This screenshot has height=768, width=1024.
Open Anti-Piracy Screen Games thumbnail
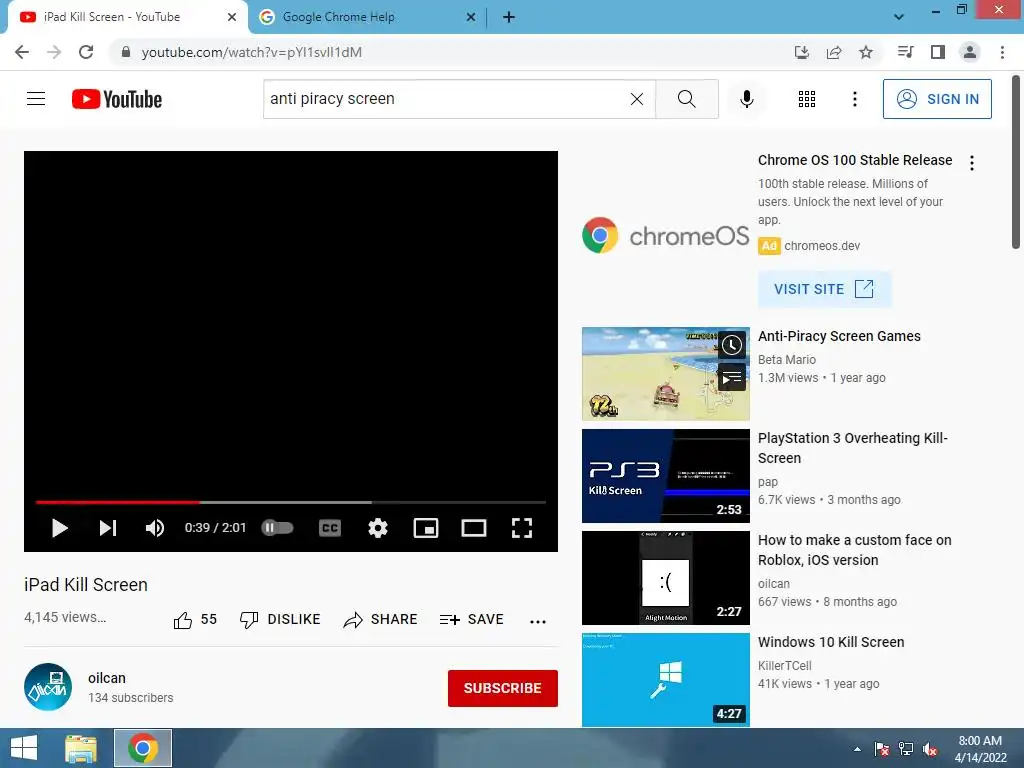pyautogui.click(x=665, y=374)
